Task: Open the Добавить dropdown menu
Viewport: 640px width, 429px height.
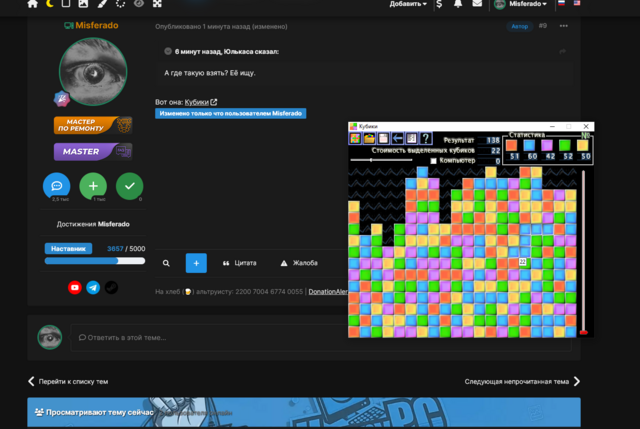Action: tap(408, 4)
